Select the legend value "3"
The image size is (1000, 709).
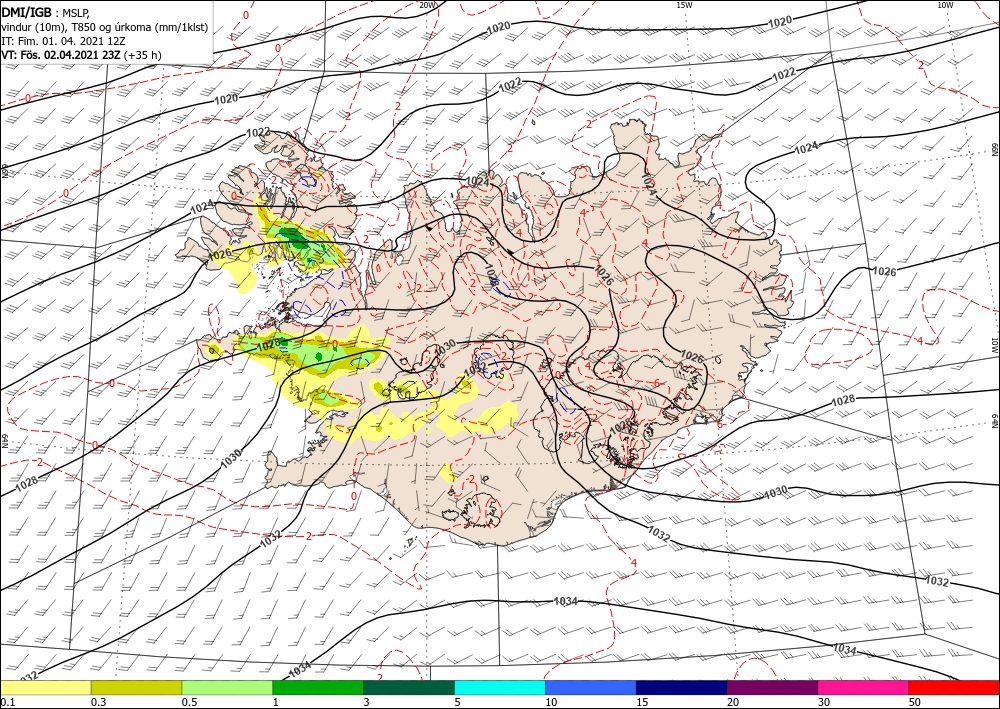[367, 702]
